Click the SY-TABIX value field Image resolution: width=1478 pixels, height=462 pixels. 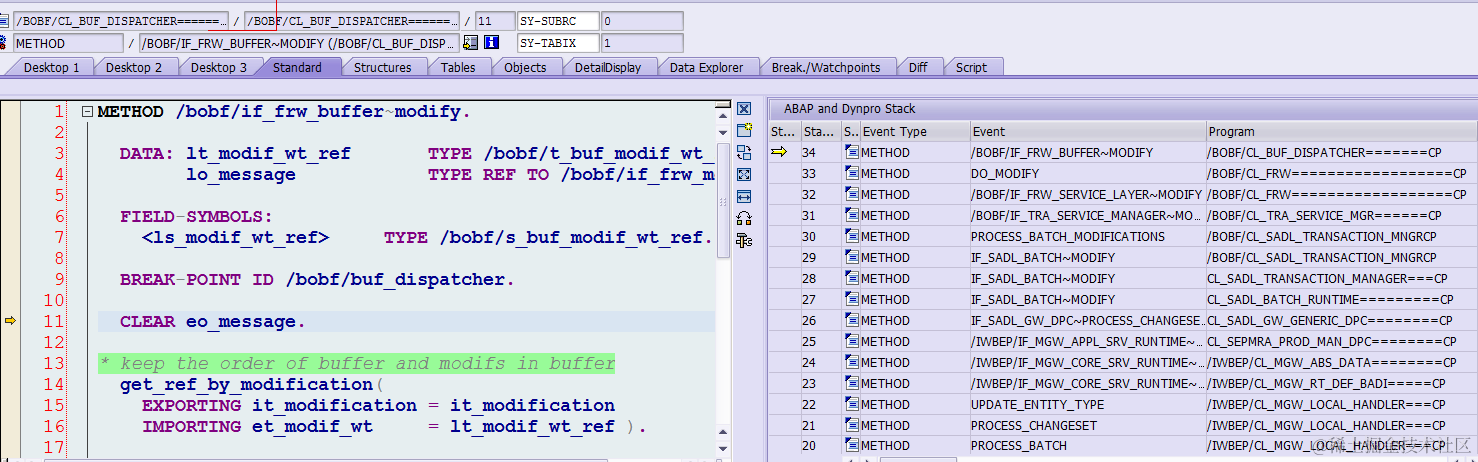(x=641, y=43)
